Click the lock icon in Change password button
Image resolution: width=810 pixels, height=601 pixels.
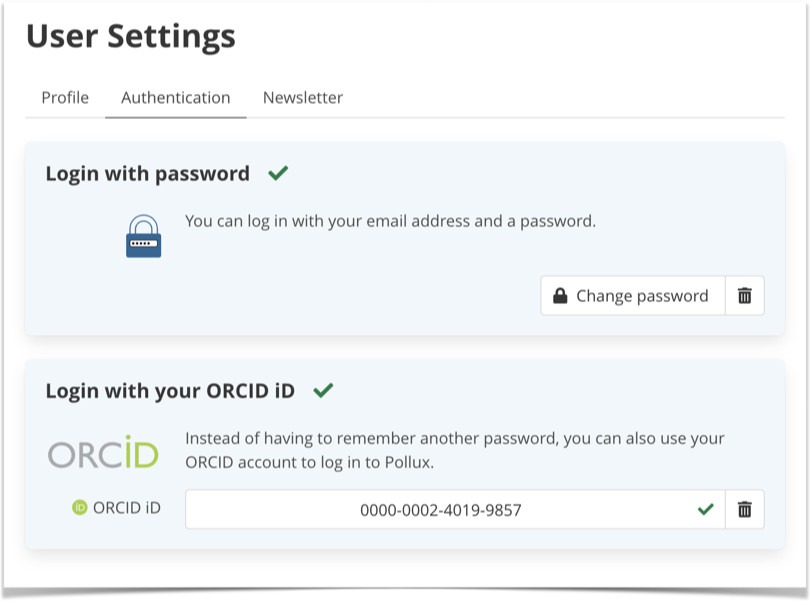click(x=560, y=296)
